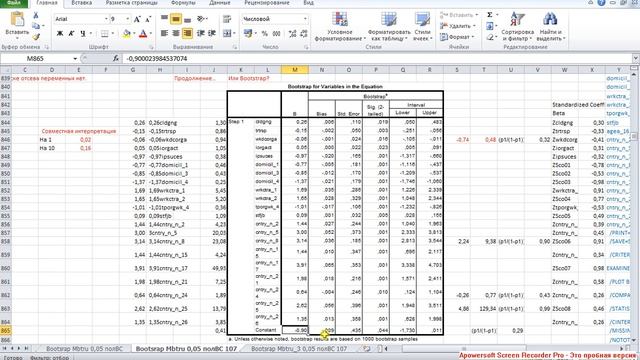Click the Copy icon

point(36,26)
